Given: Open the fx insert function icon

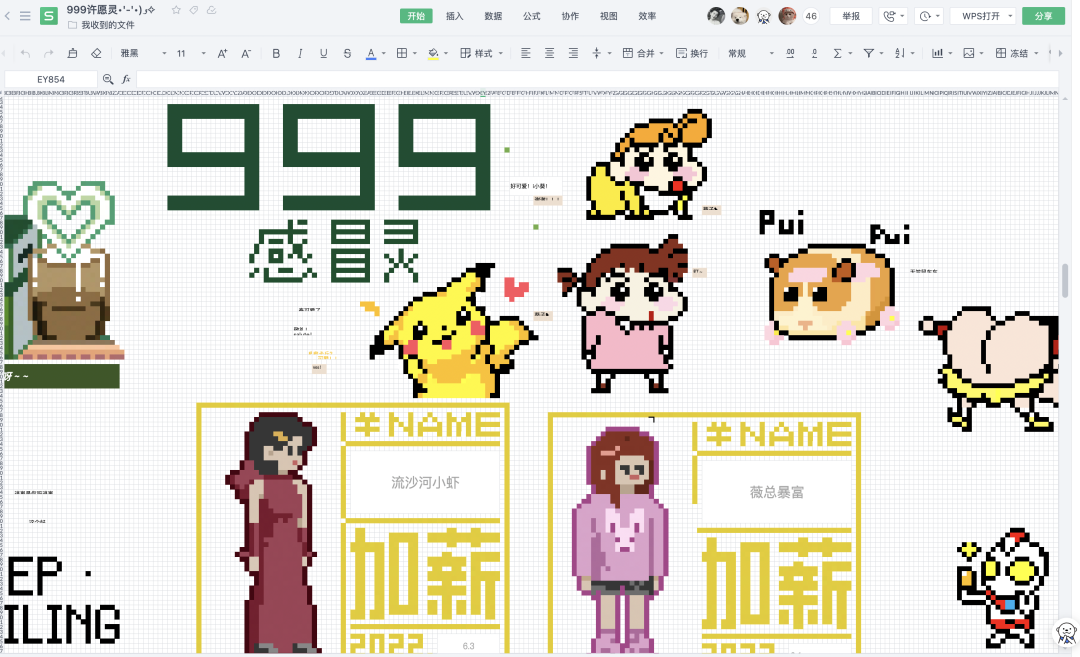Looking at the screenshot, I should pyautogui.click(x=126, y=79).
